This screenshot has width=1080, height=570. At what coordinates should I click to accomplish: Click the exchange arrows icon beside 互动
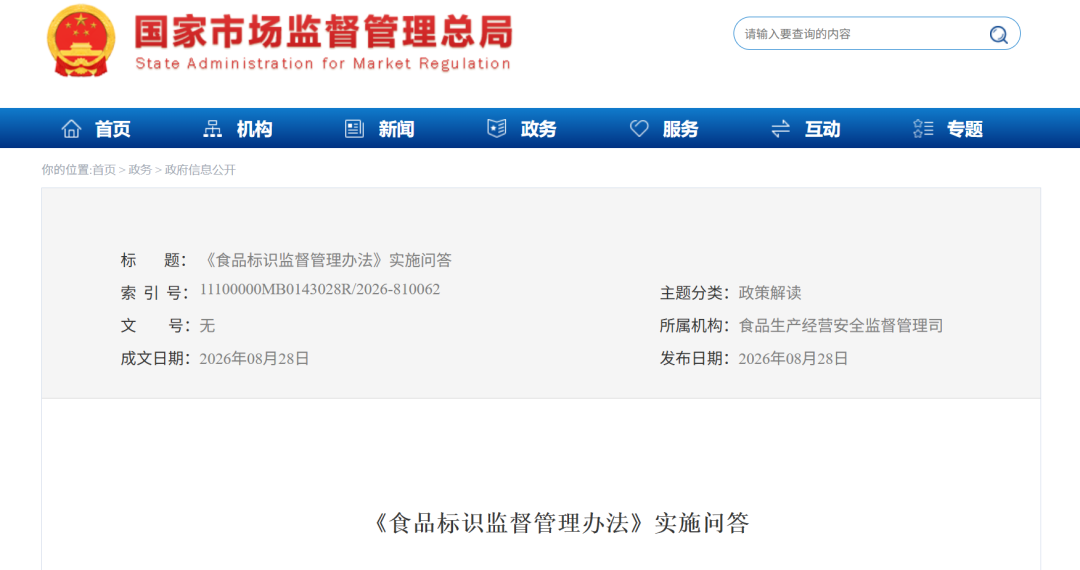tap(780, 129)
